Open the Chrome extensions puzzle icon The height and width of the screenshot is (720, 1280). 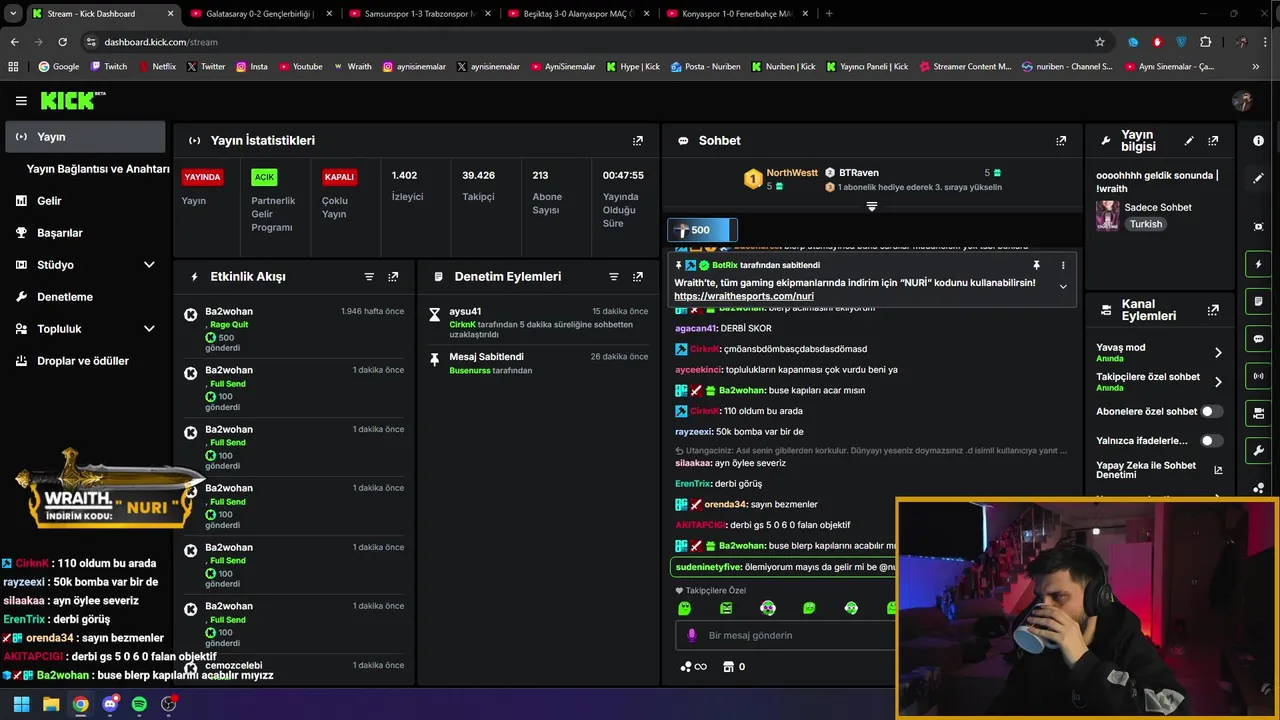[x=1205, y=42]
